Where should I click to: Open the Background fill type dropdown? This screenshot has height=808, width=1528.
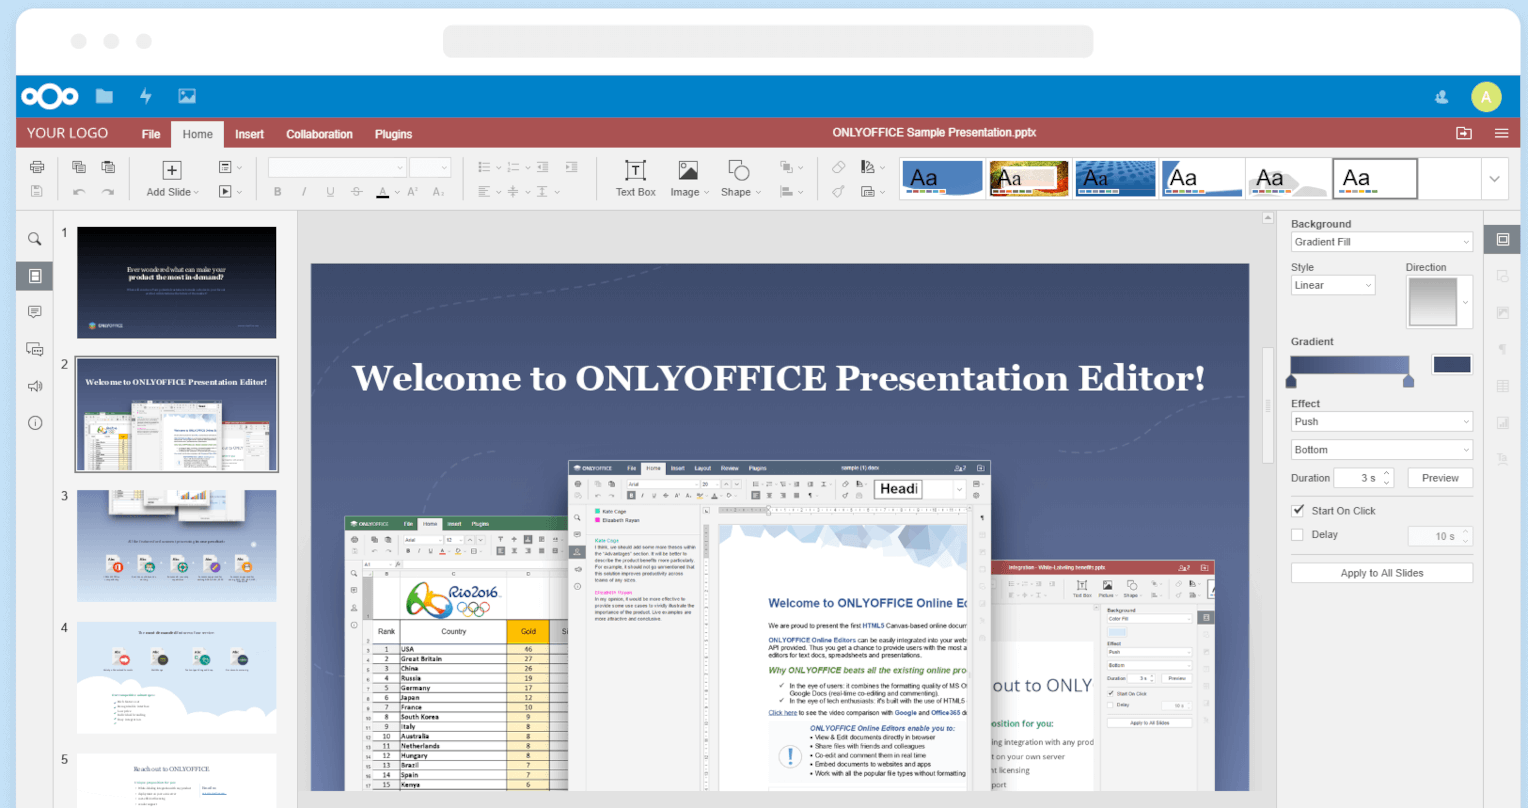pos(1382,242)
